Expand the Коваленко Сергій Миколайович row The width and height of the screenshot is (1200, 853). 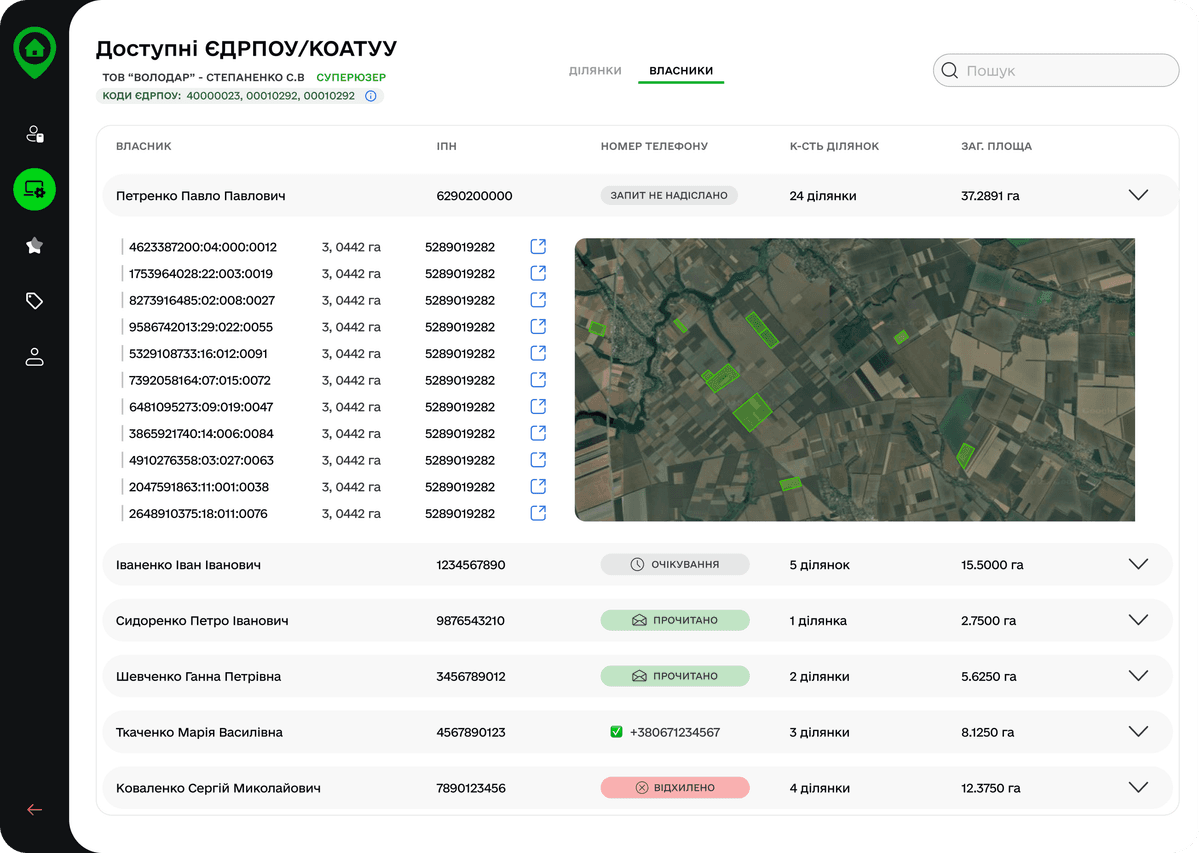click(x=1137, y=787)
